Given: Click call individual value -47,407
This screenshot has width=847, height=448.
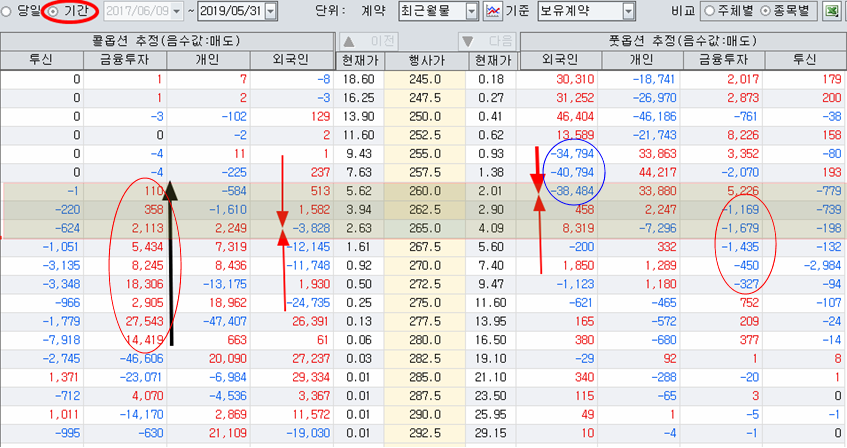Looking at the screenshot, I should click(x=225, y=322).
